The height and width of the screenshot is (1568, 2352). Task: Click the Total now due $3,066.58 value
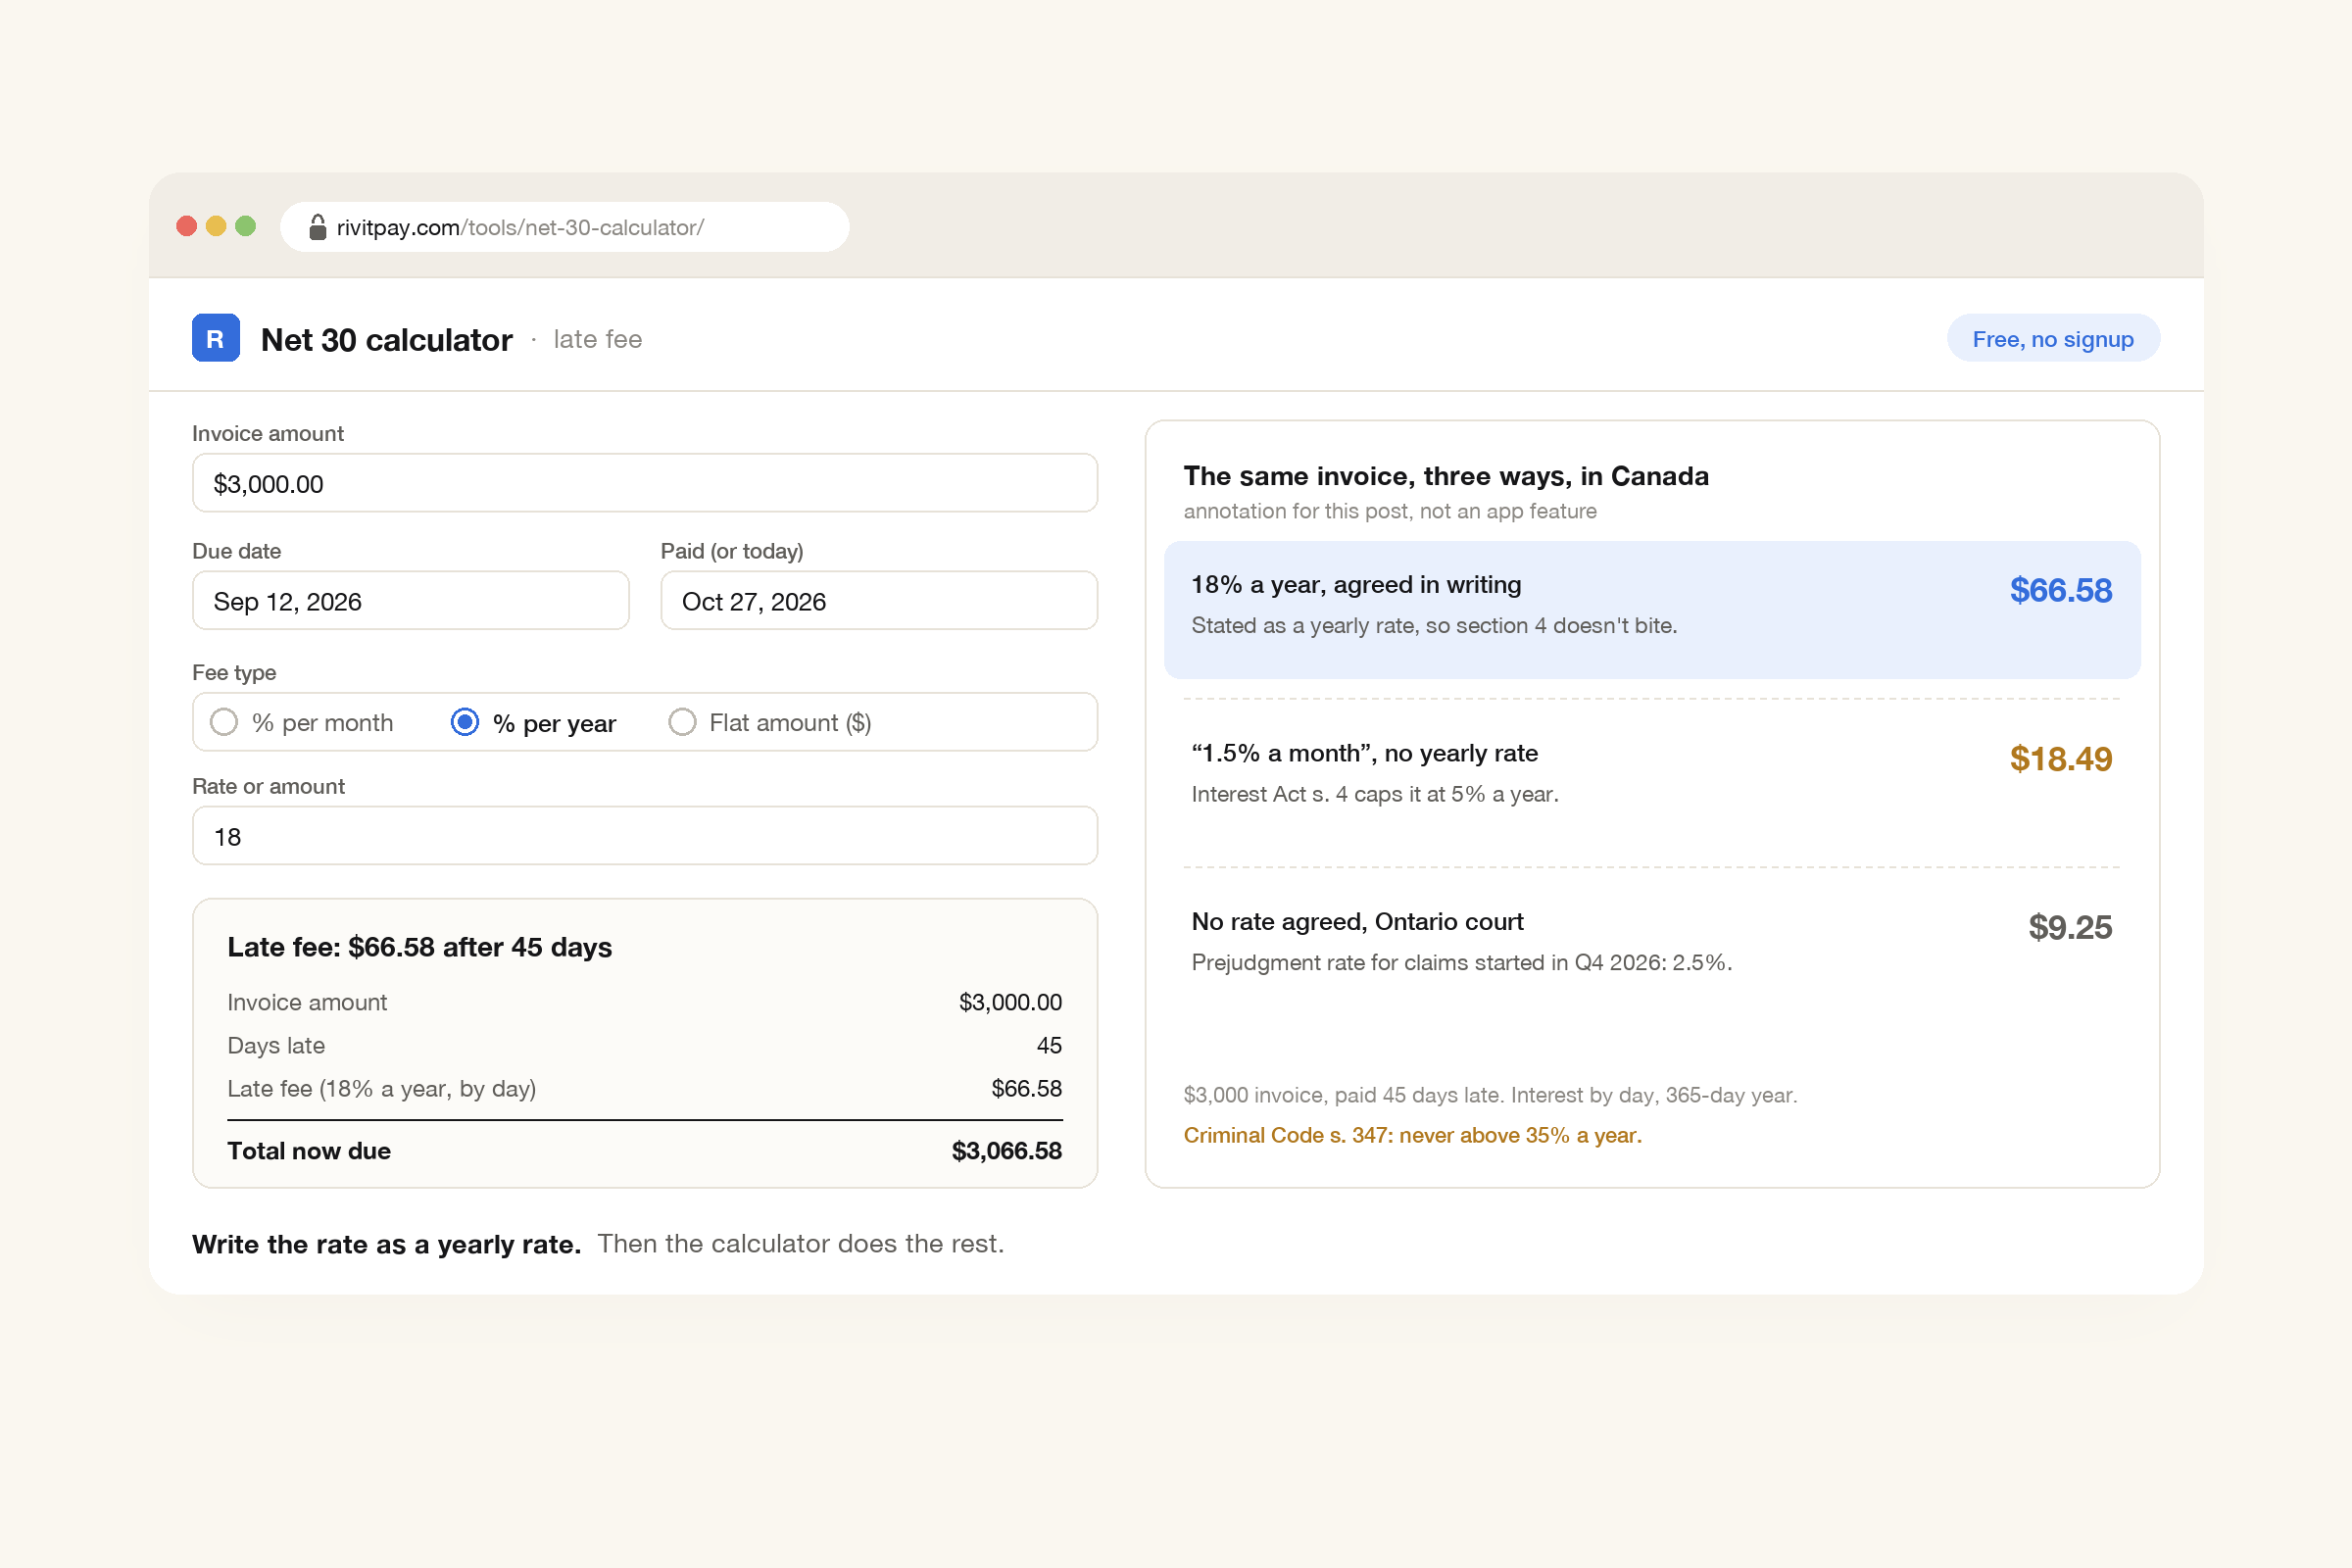(x=1006, y=1151)
